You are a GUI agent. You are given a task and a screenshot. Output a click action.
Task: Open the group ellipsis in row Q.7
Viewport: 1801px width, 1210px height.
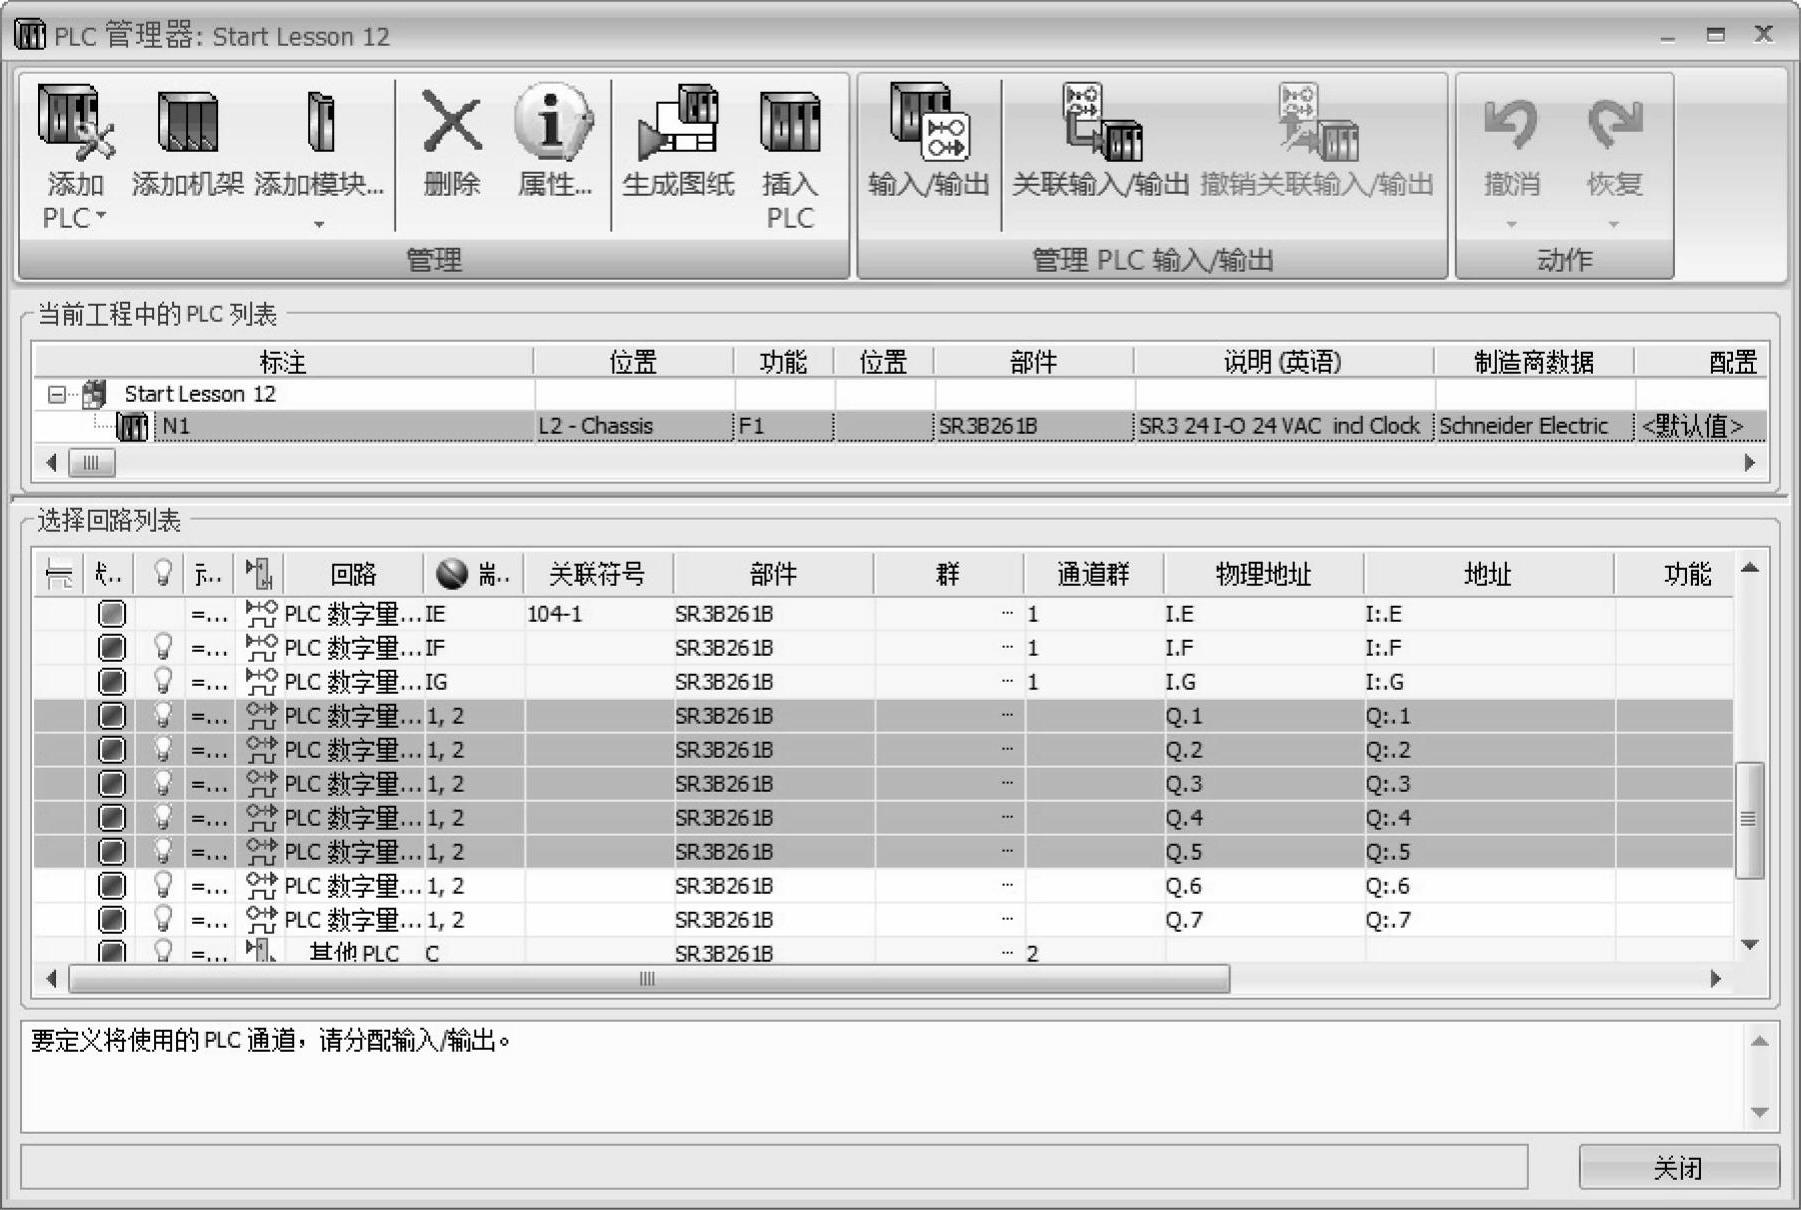(x=1007, y=920)
